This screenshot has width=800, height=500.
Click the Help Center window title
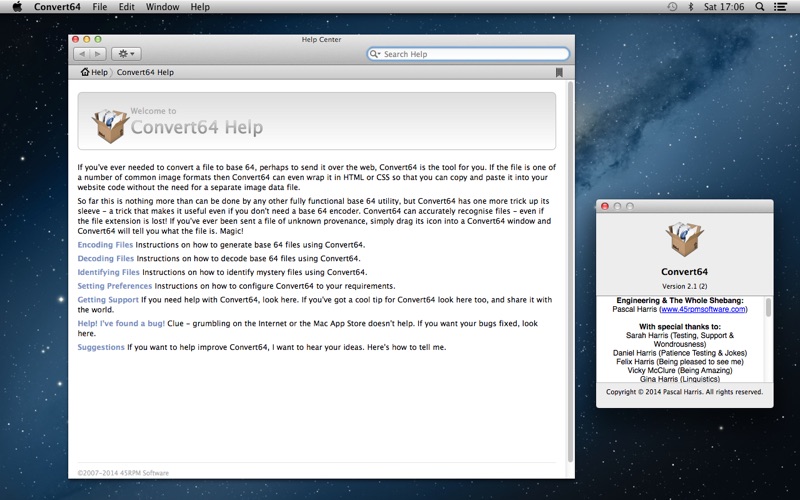point(321,39)
